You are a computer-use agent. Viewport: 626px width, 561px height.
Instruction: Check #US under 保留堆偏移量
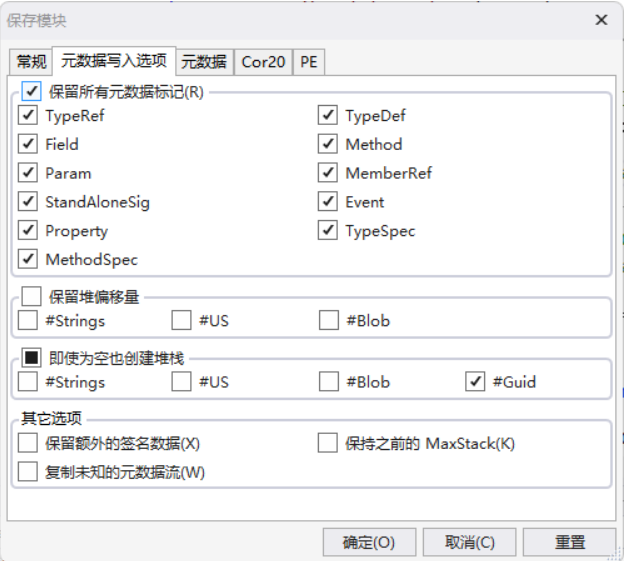point(181,321)
